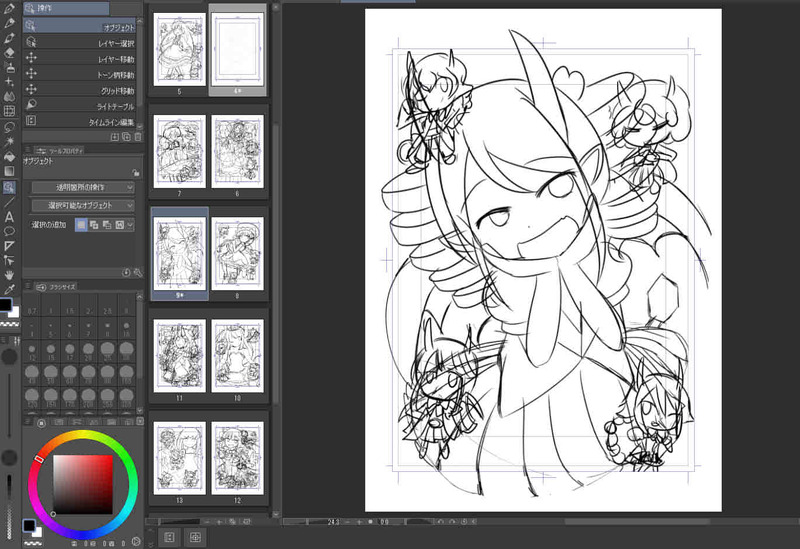Toggle new selection mode button
Viewport: 800px width, 549px height.
(x=81, y=224)
